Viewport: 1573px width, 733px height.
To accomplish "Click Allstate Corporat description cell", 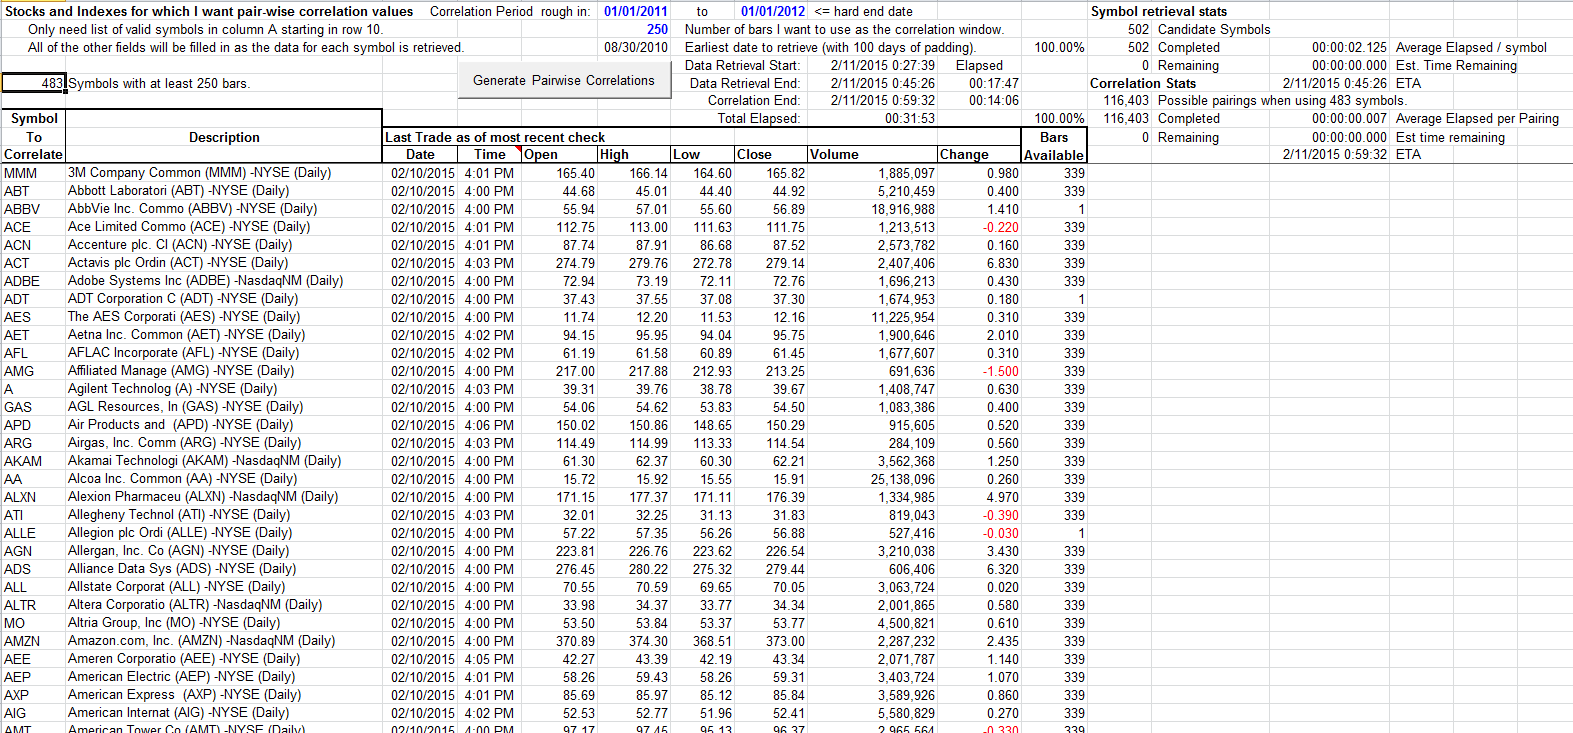I will [224, 587].
